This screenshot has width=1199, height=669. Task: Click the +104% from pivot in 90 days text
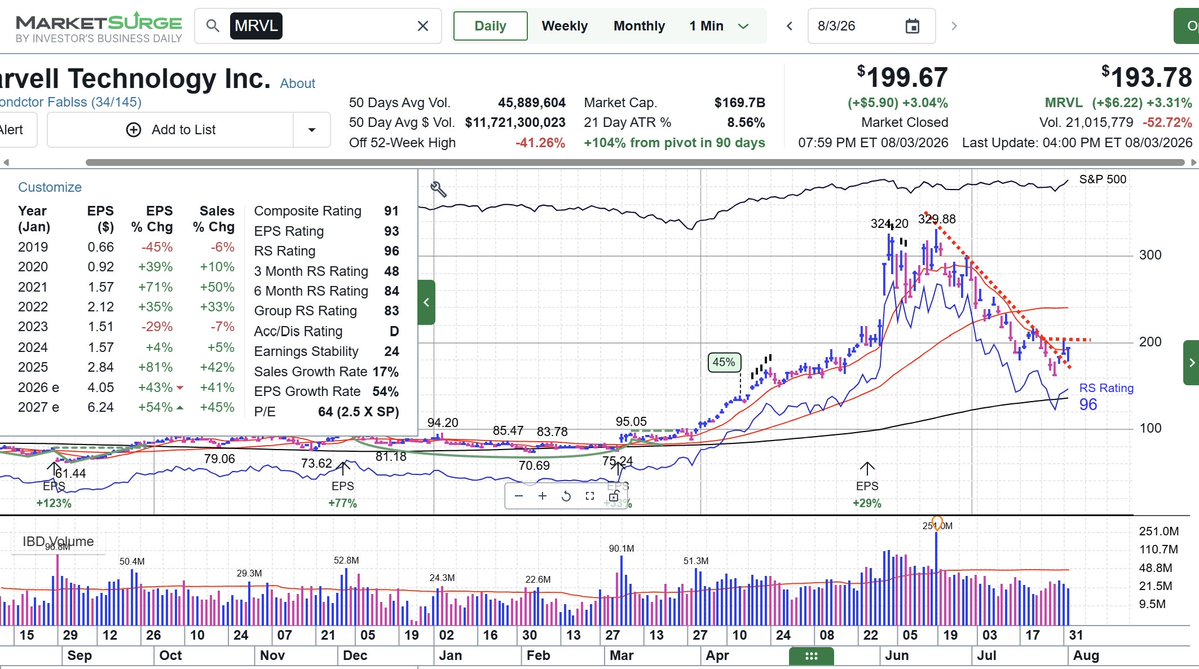click(x=674, y=143)
